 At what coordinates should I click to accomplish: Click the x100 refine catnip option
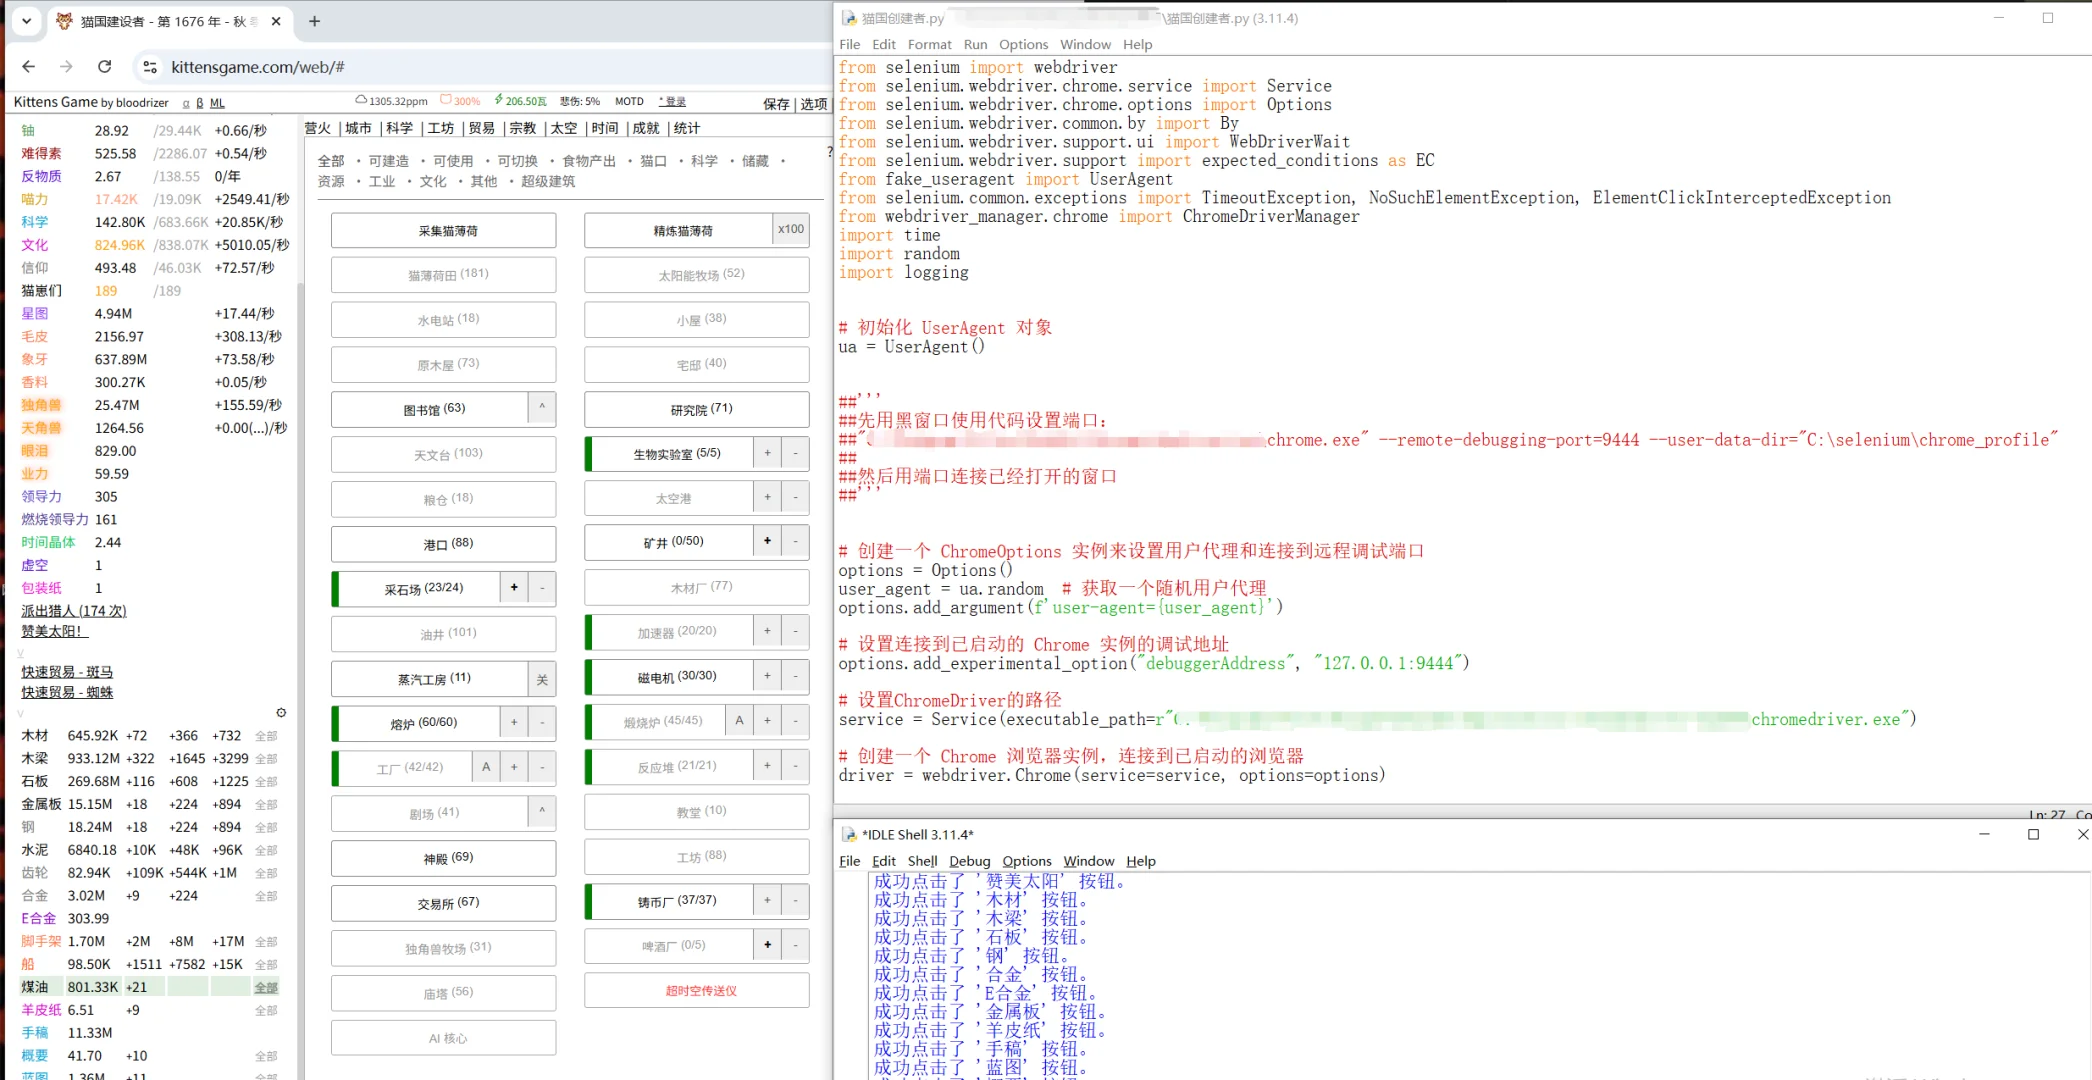790,229
